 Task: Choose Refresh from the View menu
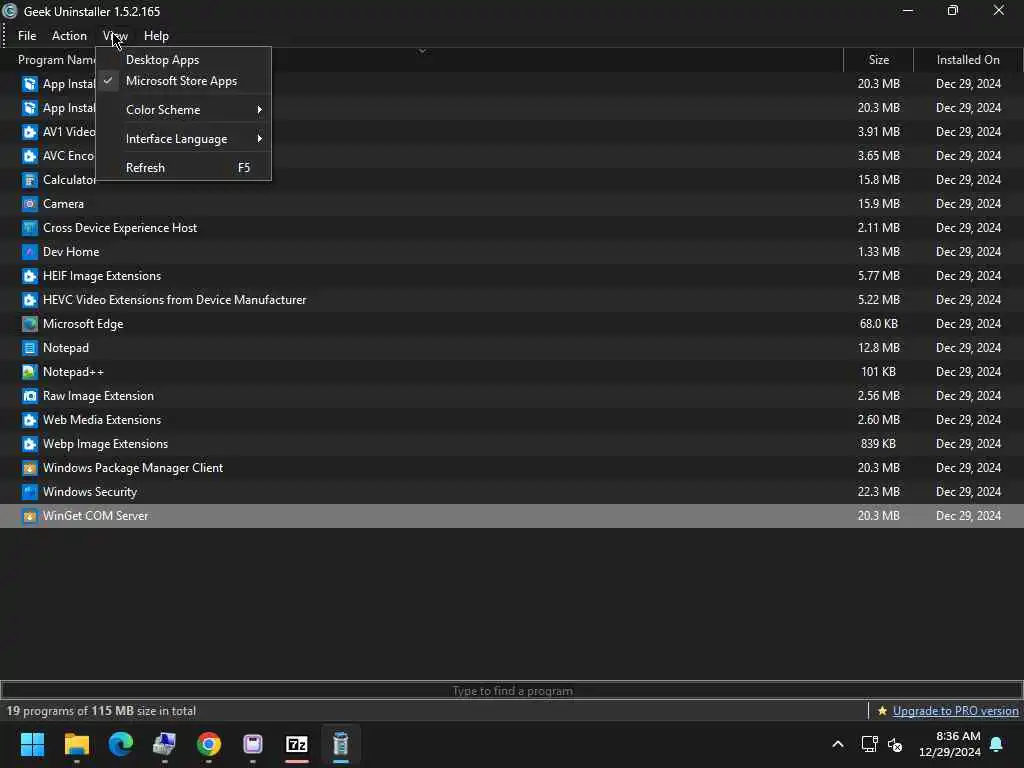[182, 168]
